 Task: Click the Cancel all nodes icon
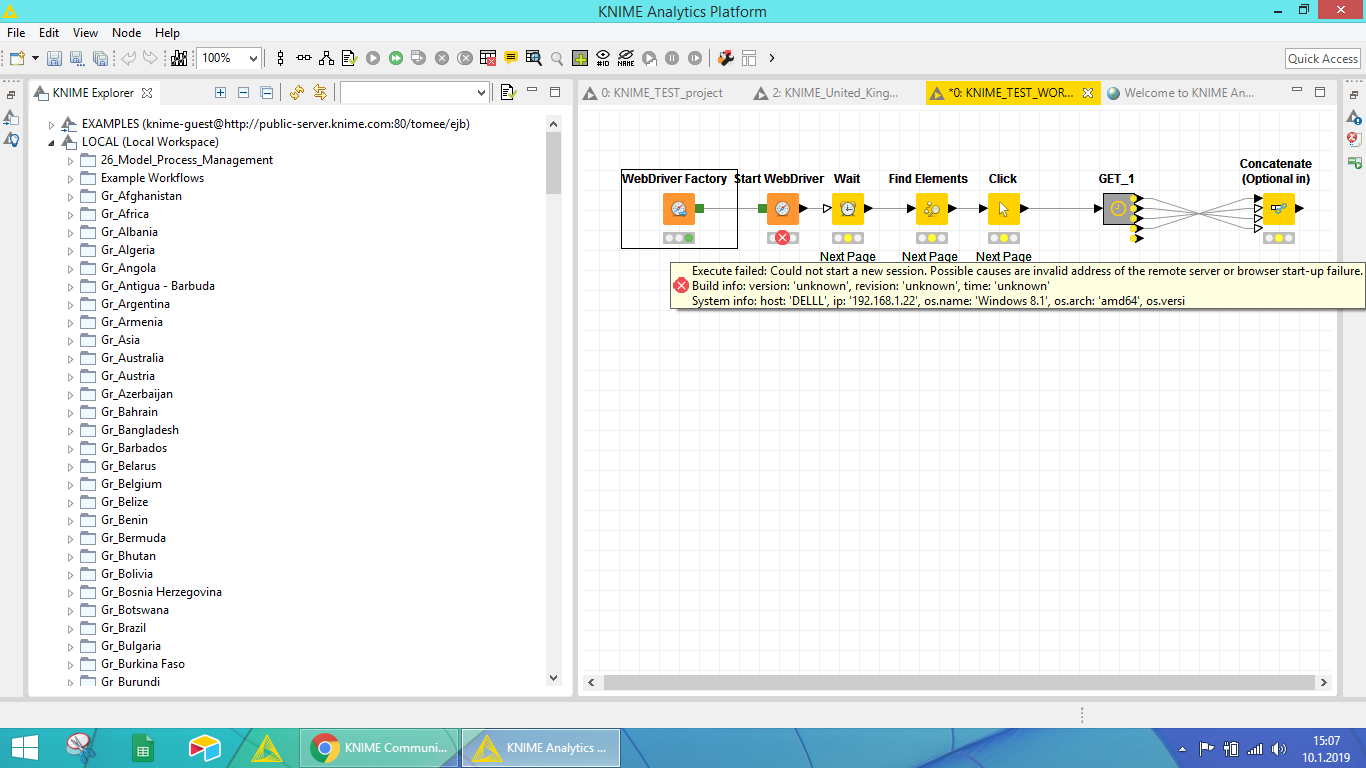tap(465, 58)
